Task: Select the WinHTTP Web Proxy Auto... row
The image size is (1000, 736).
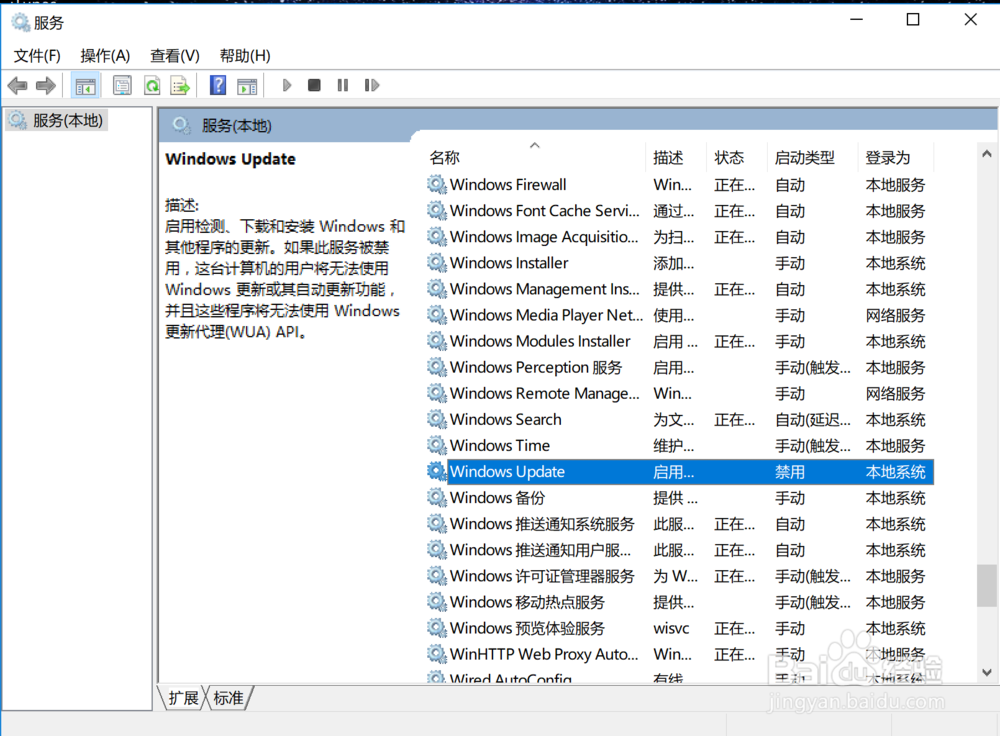Action: click(680, 654)
